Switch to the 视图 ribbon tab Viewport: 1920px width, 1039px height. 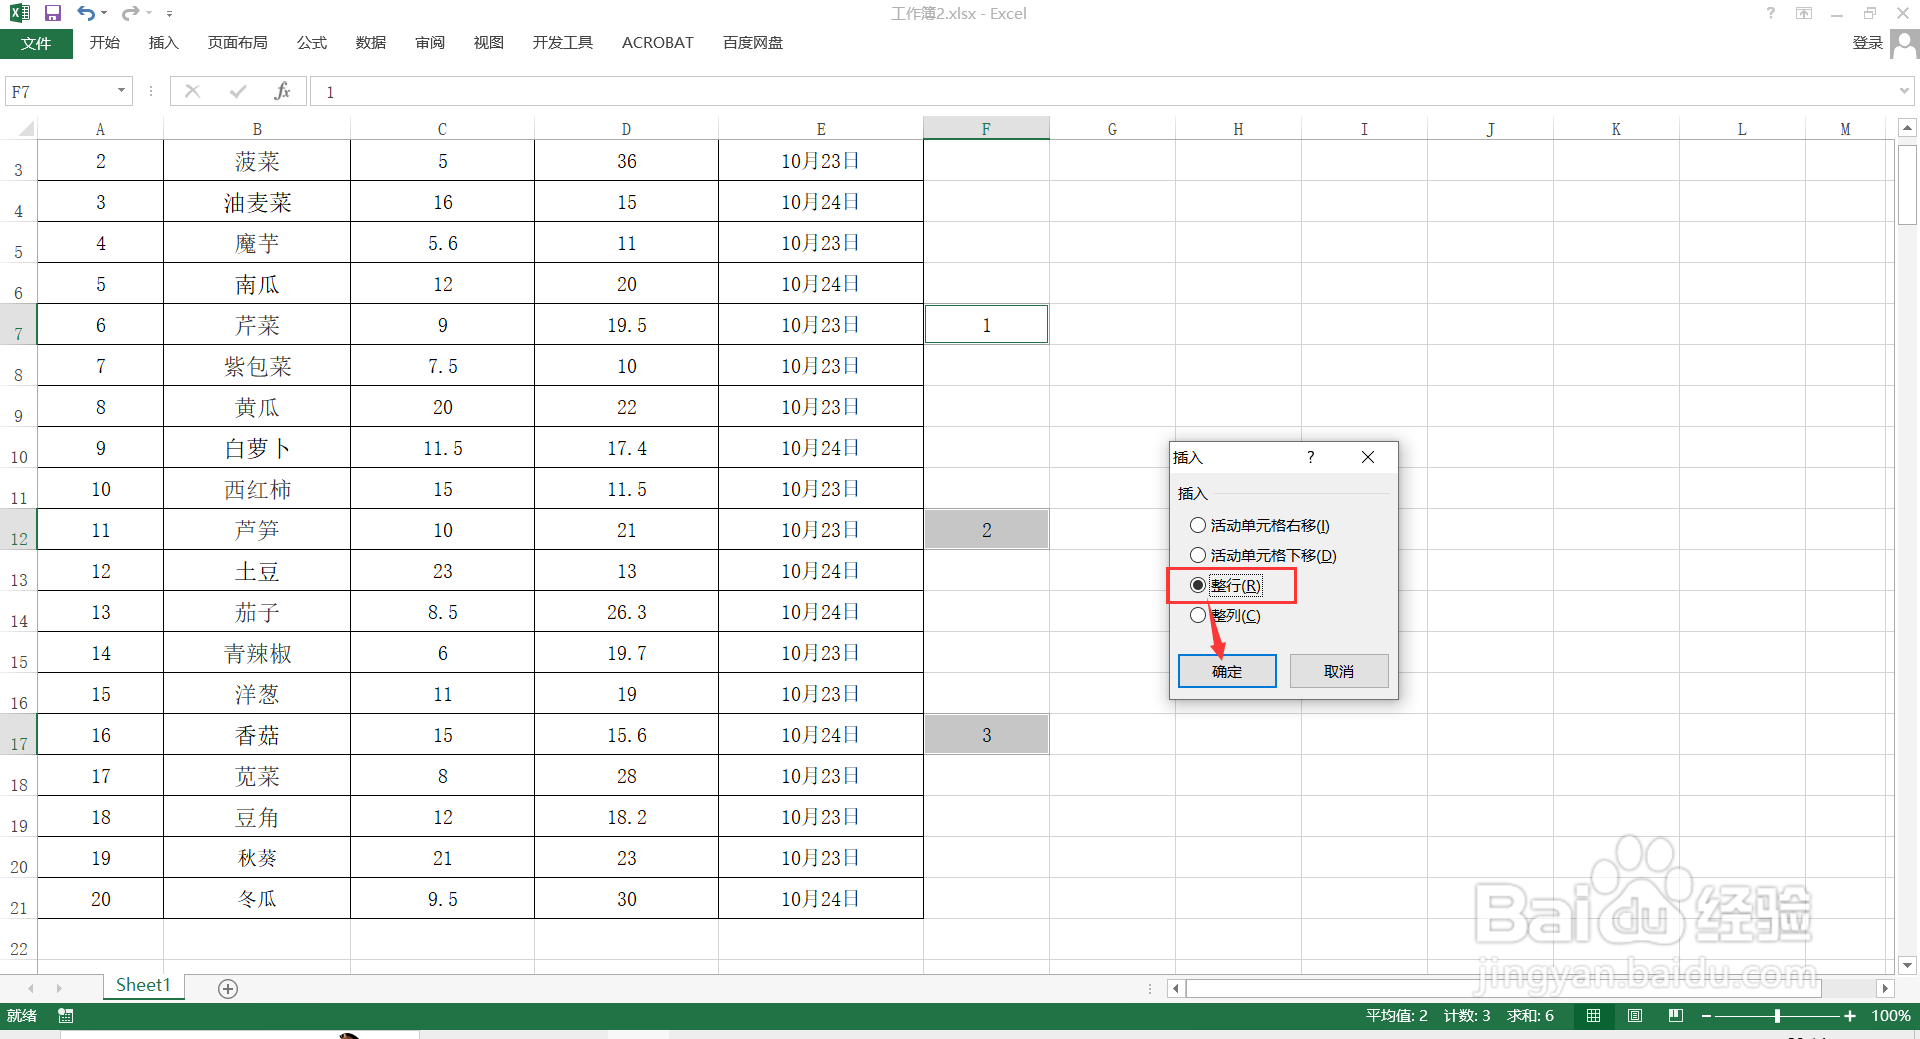[488, 43]
